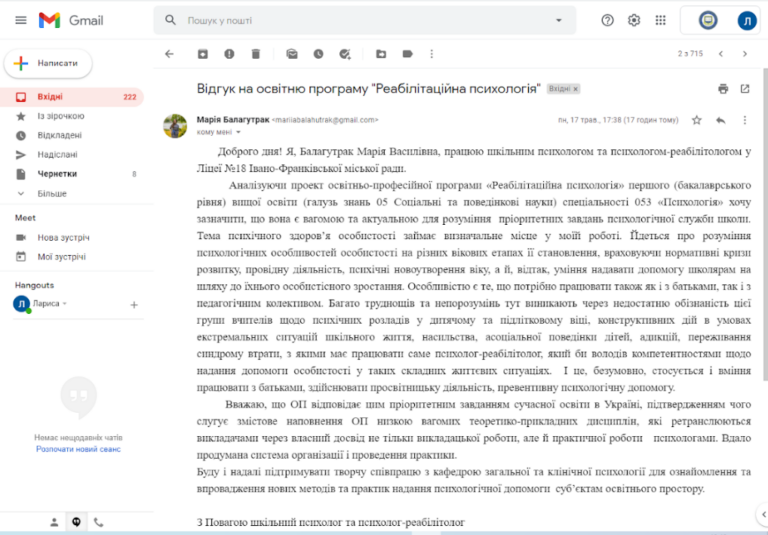Compose a new message with Написати
Image resolution: width=768 pixels, height=535 pixels.
(x=48, y=63)
